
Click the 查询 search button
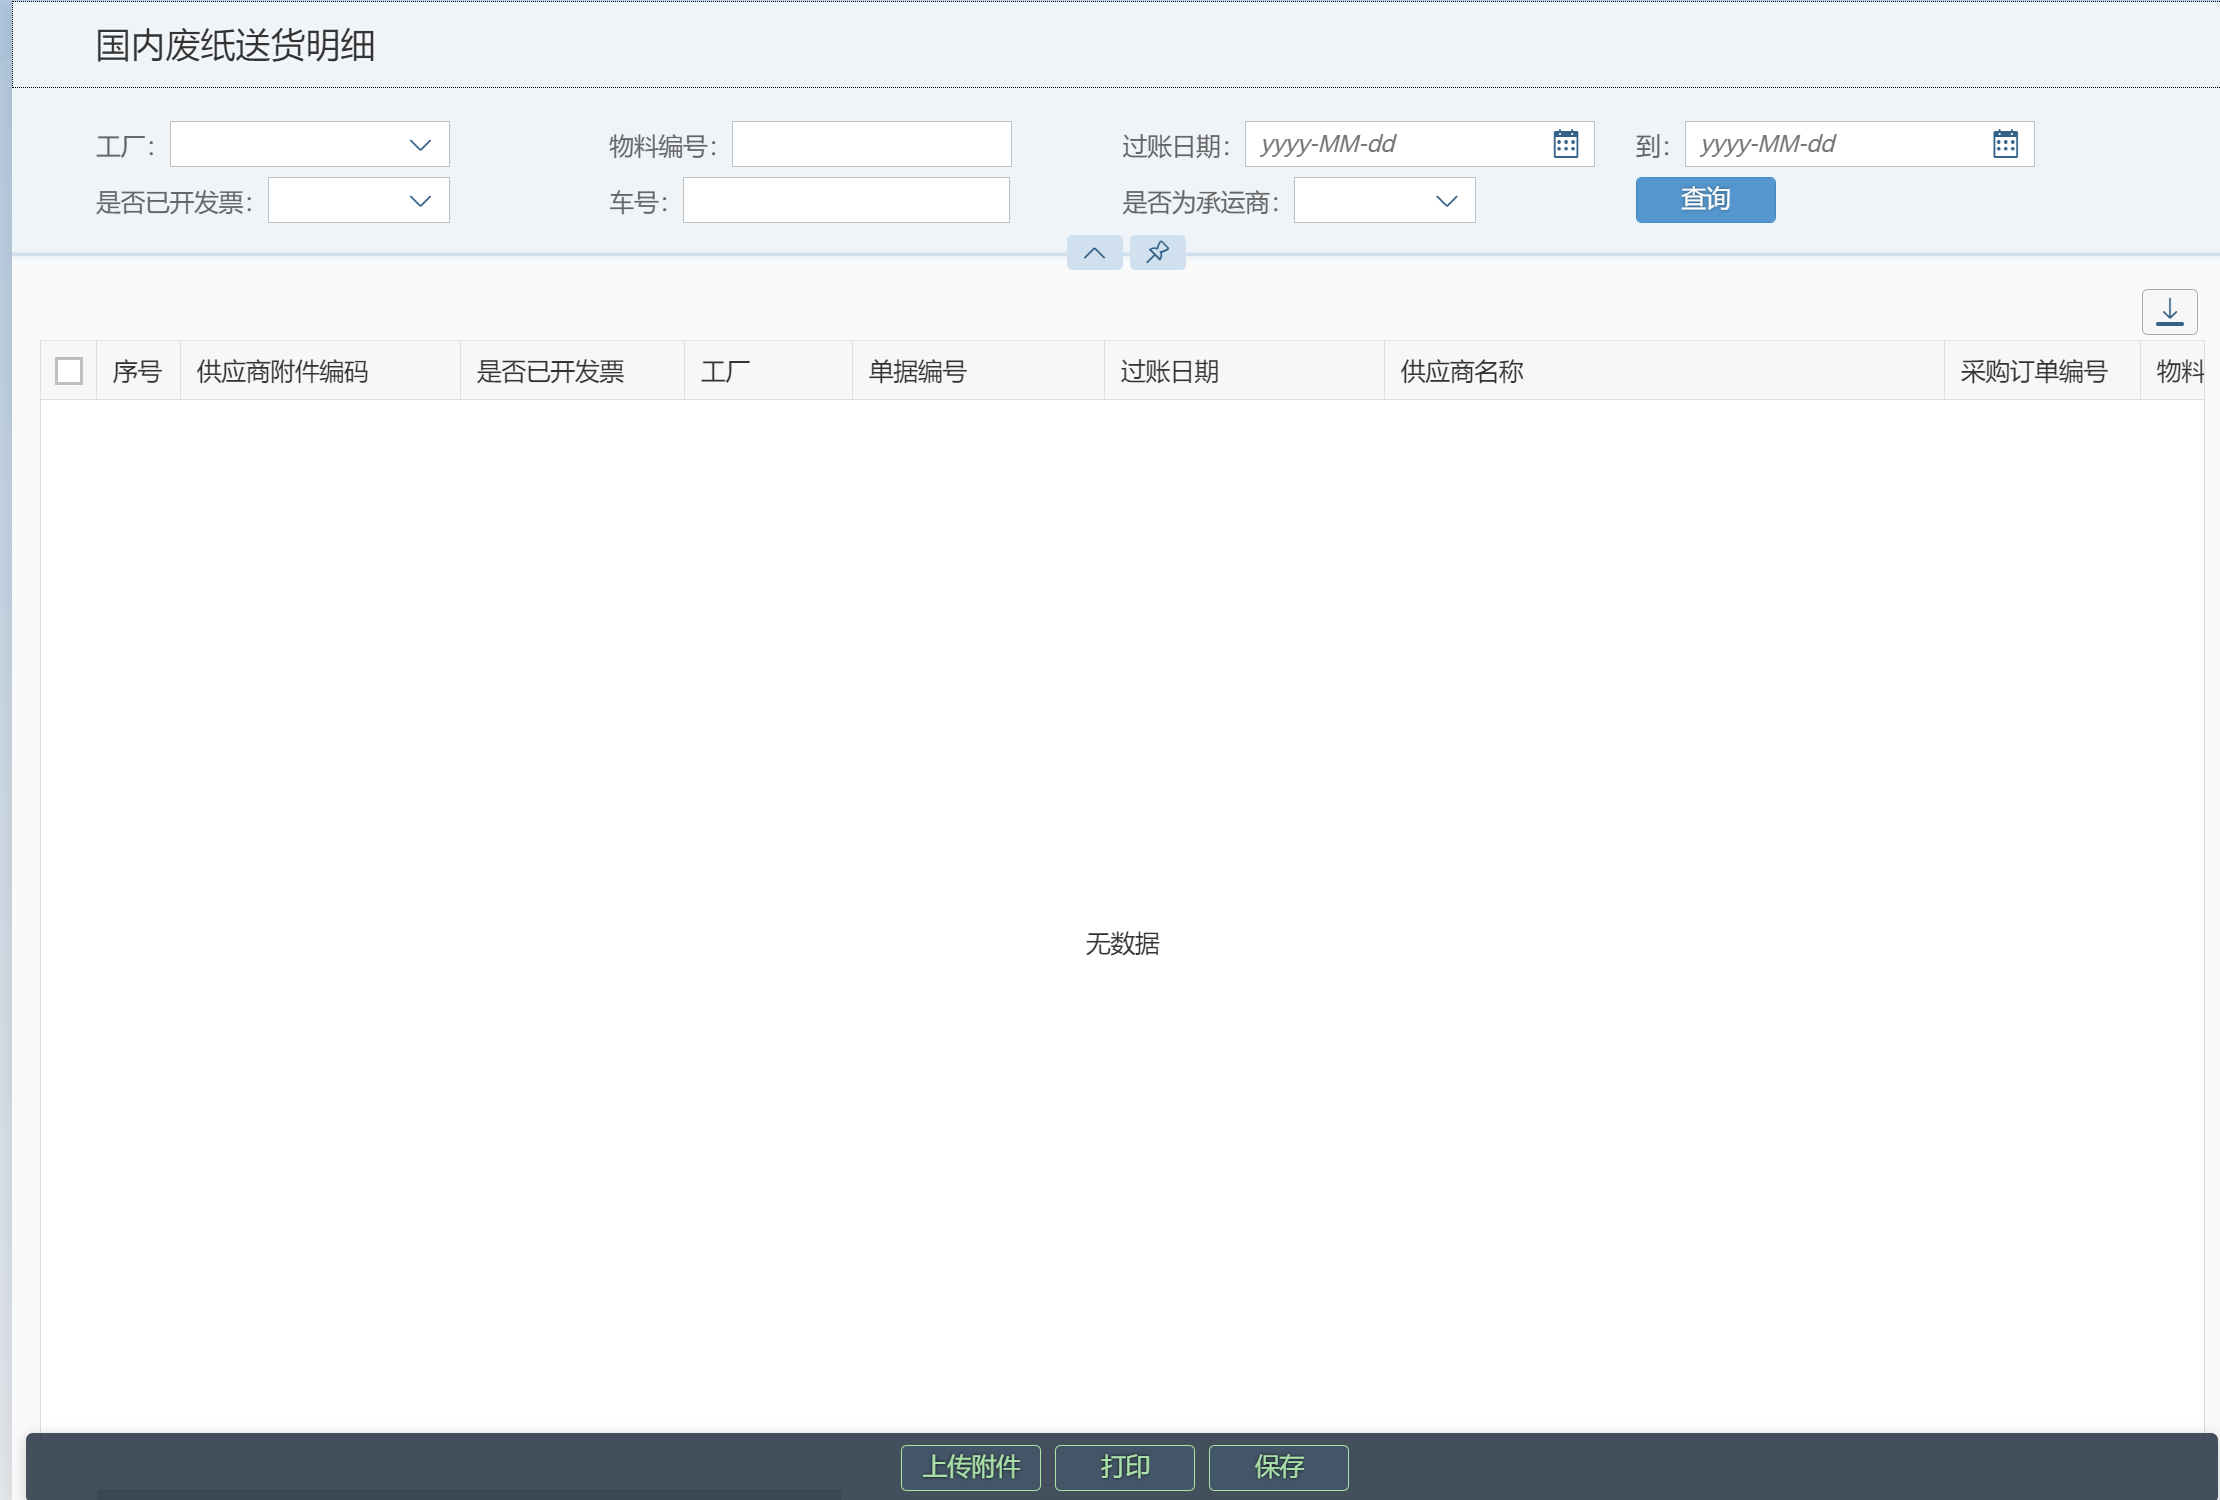pyautogui.click(x=1706, y=200)
